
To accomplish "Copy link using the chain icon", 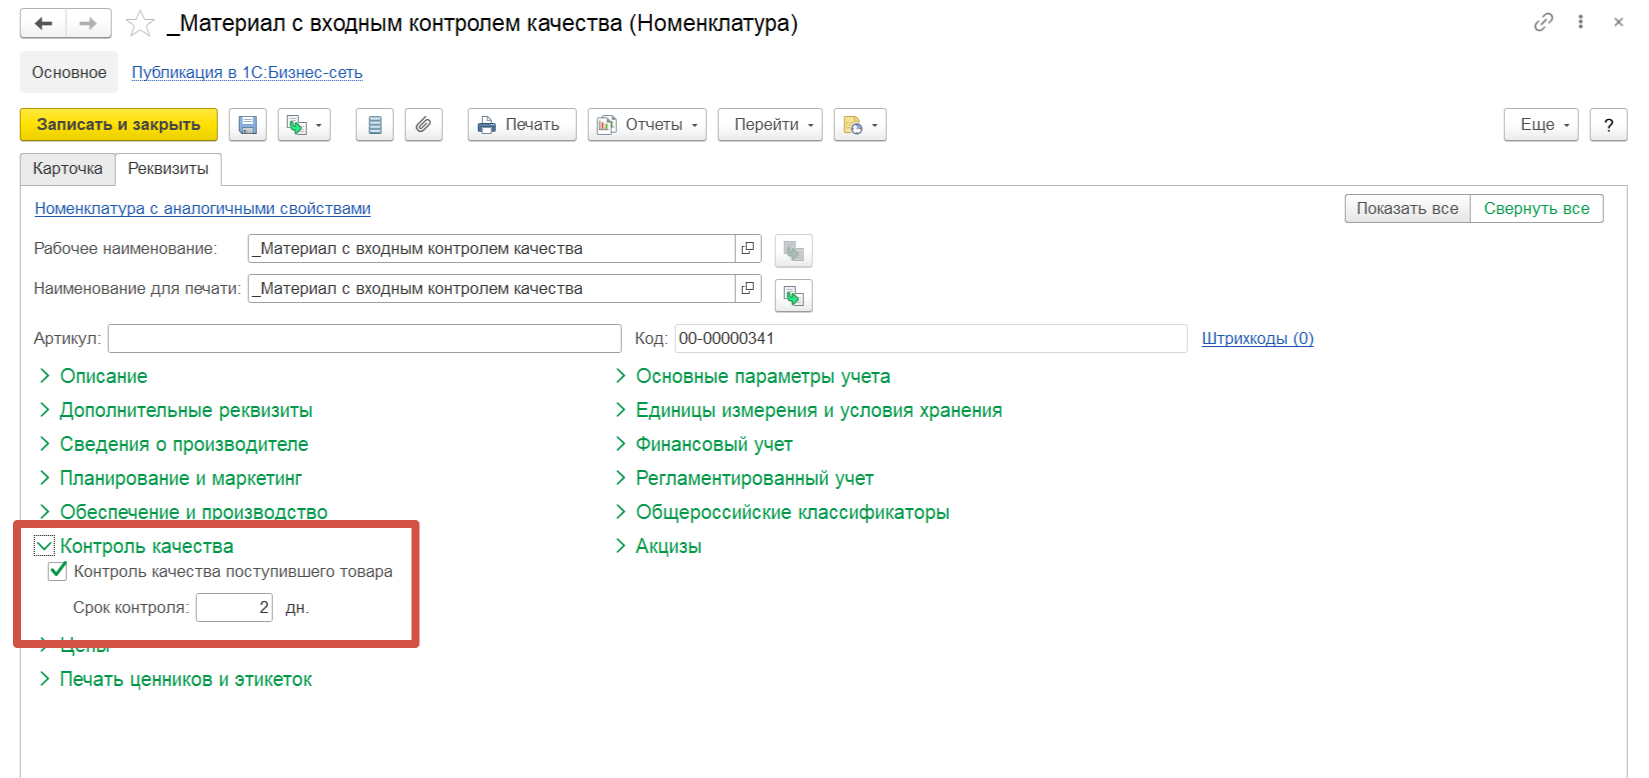I will [x=1543, y=22].
